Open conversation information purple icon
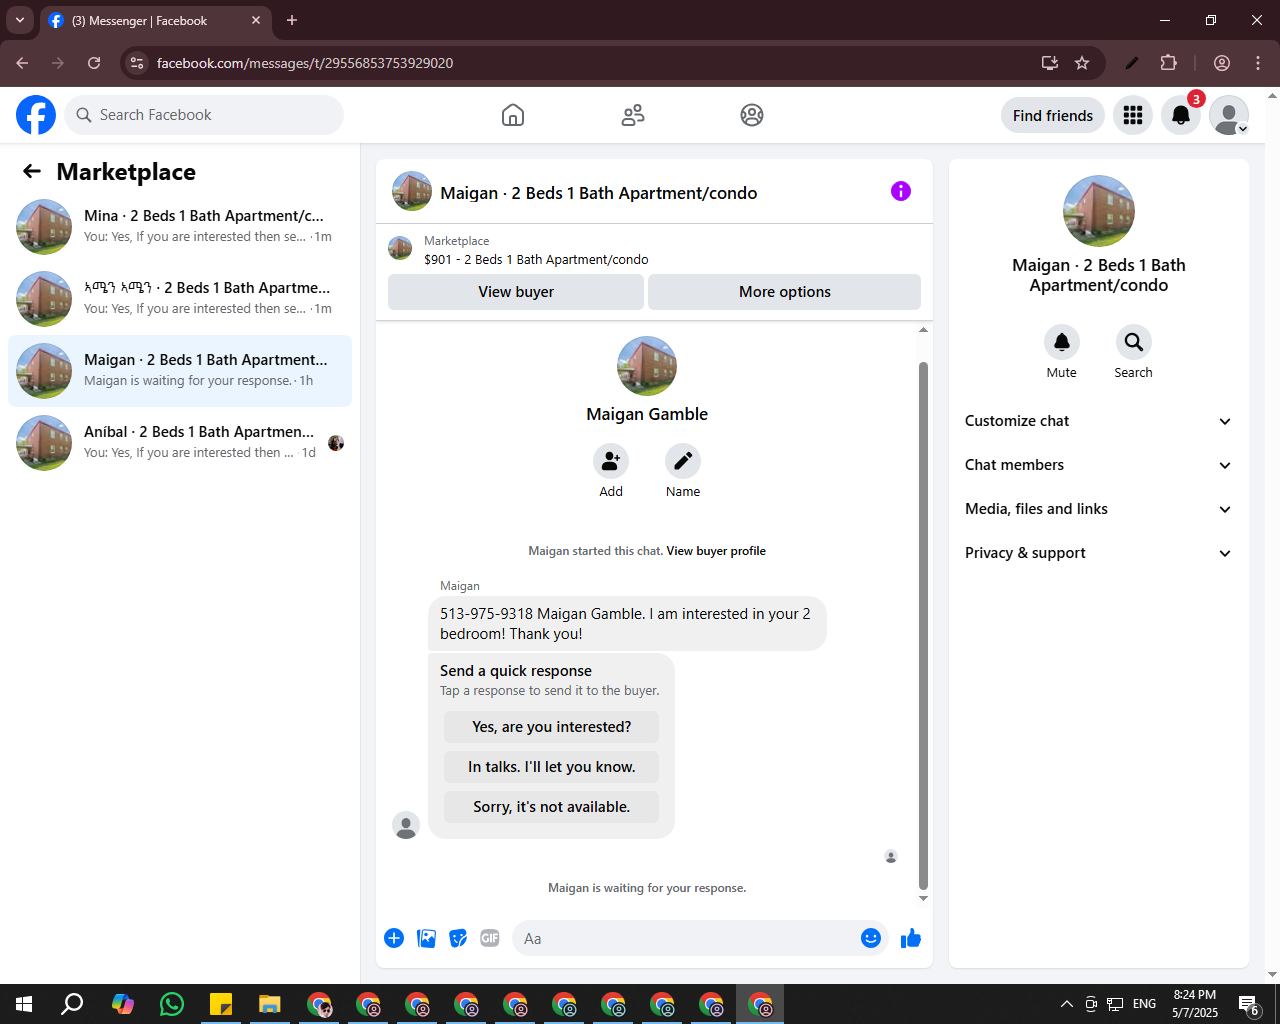1280x1024 pixels. (x=901, y=191)
